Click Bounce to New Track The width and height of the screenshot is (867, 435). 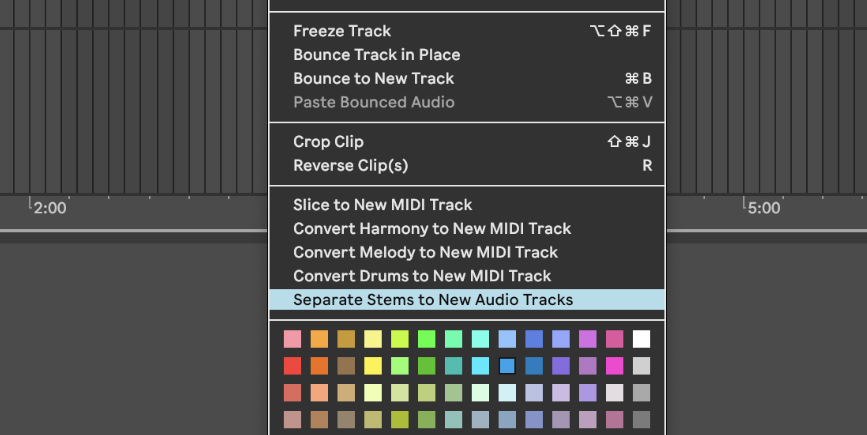coord(373,79)
